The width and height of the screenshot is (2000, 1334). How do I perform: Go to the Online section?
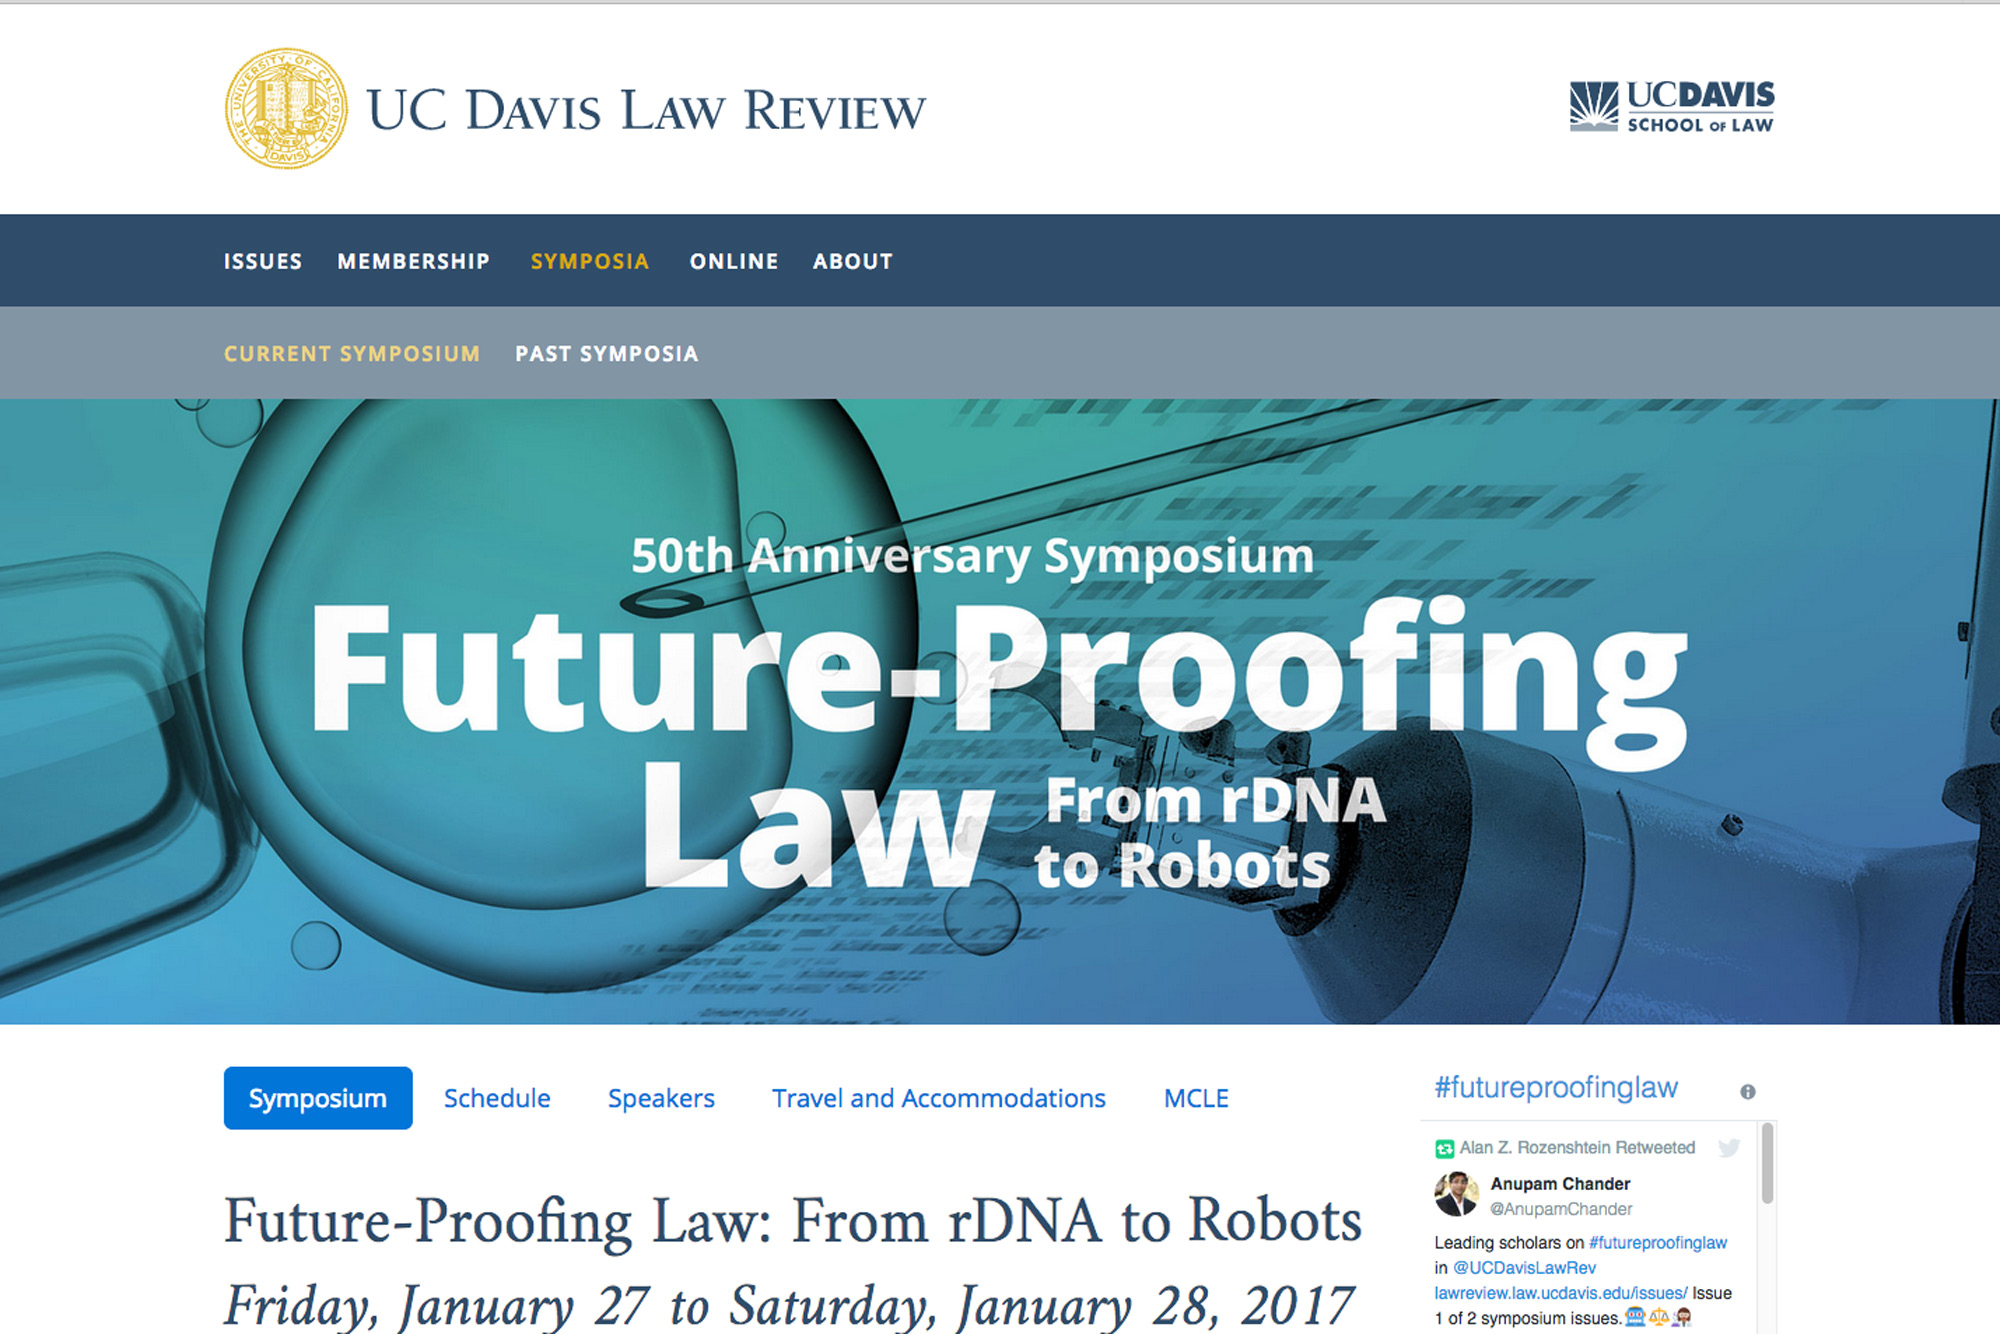pyautogui.click(x=733, y=261)
